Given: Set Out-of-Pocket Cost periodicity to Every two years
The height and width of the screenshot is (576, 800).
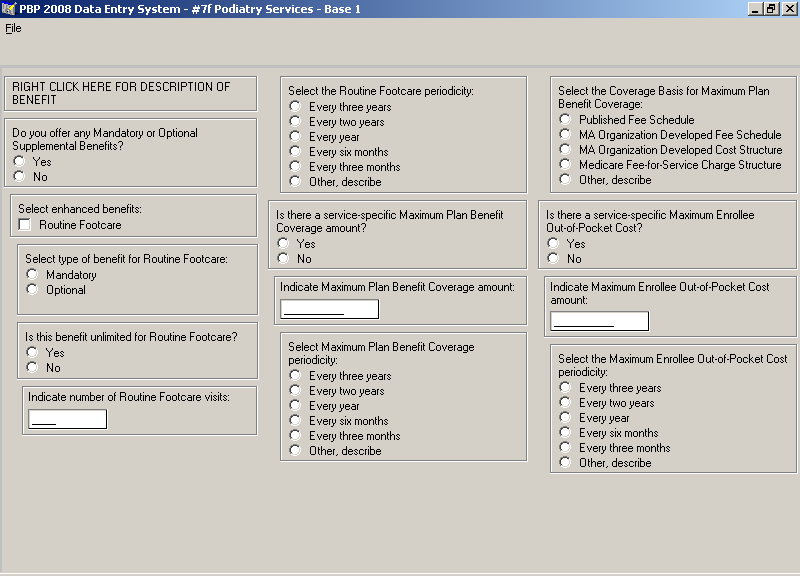Looking at the screenshot, I should tap(565, 403).
